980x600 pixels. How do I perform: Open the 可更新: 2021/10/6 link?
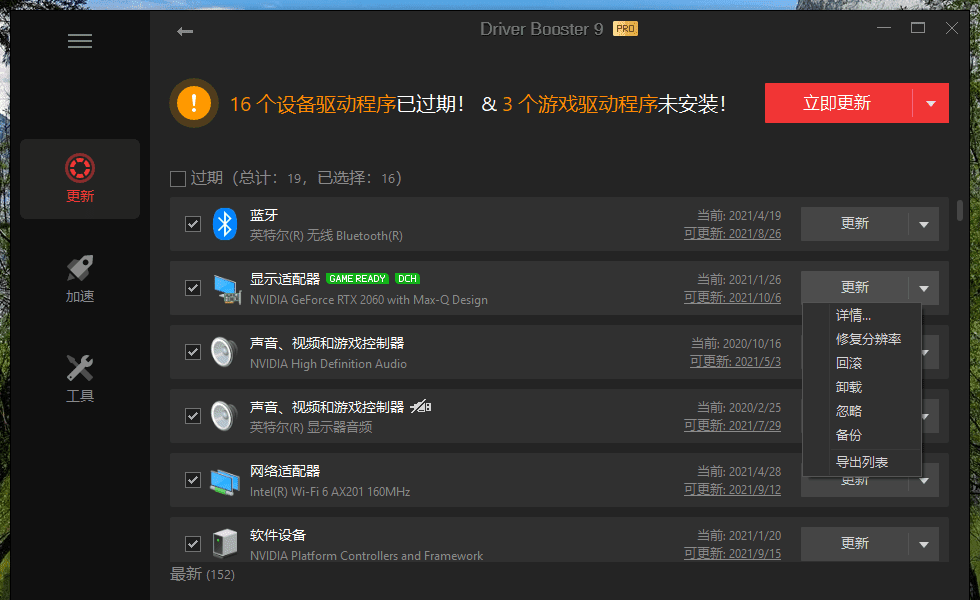(732, 298)
